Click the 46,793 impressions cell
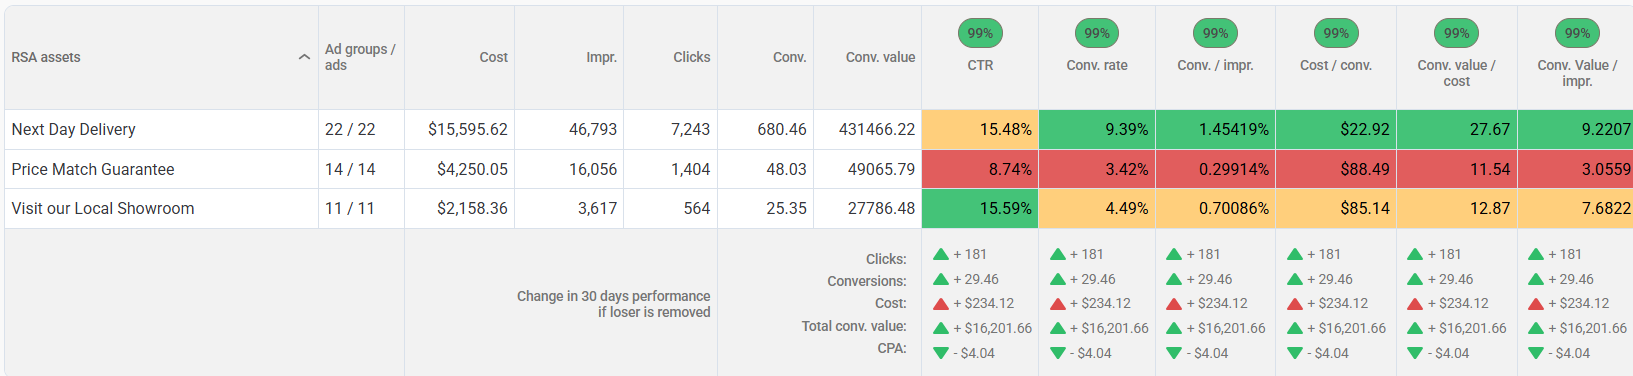 pos(569,130)
